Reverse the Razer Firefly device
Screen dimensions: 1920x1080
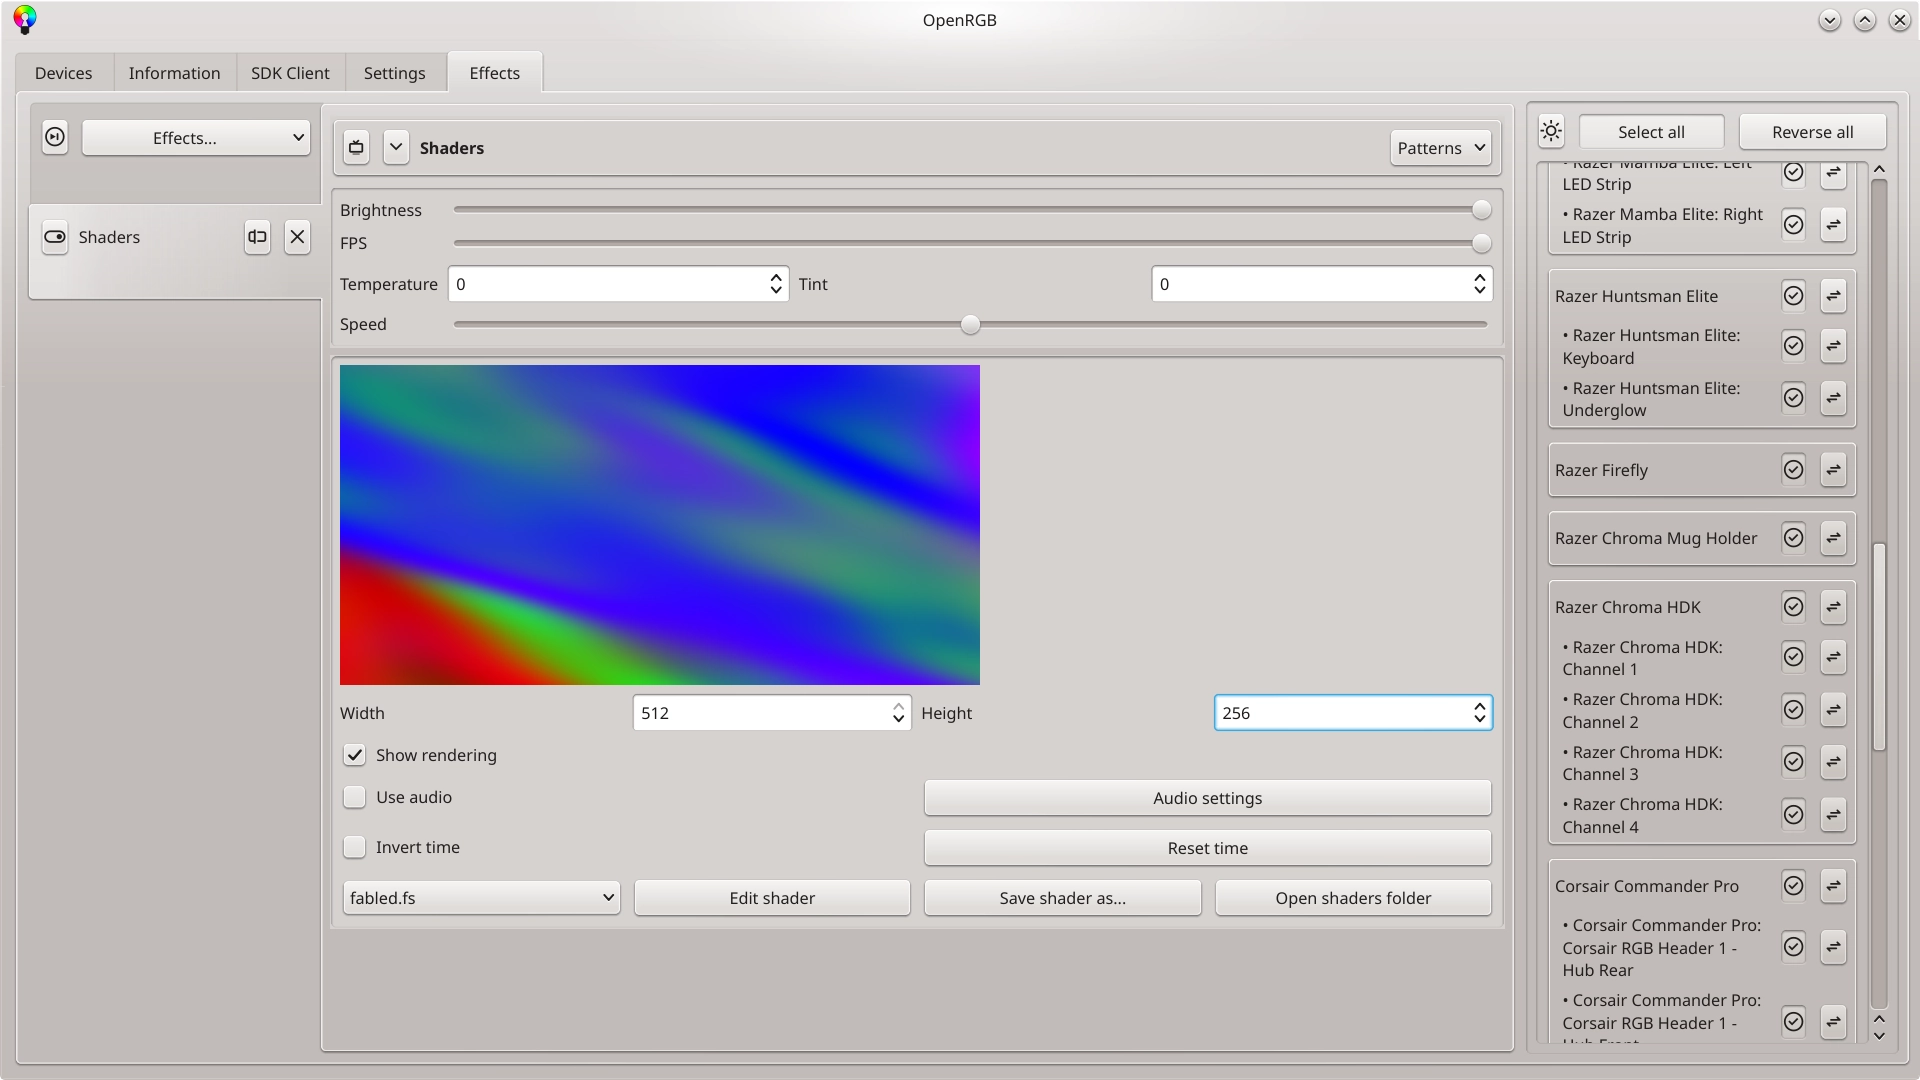point(1833,469)
